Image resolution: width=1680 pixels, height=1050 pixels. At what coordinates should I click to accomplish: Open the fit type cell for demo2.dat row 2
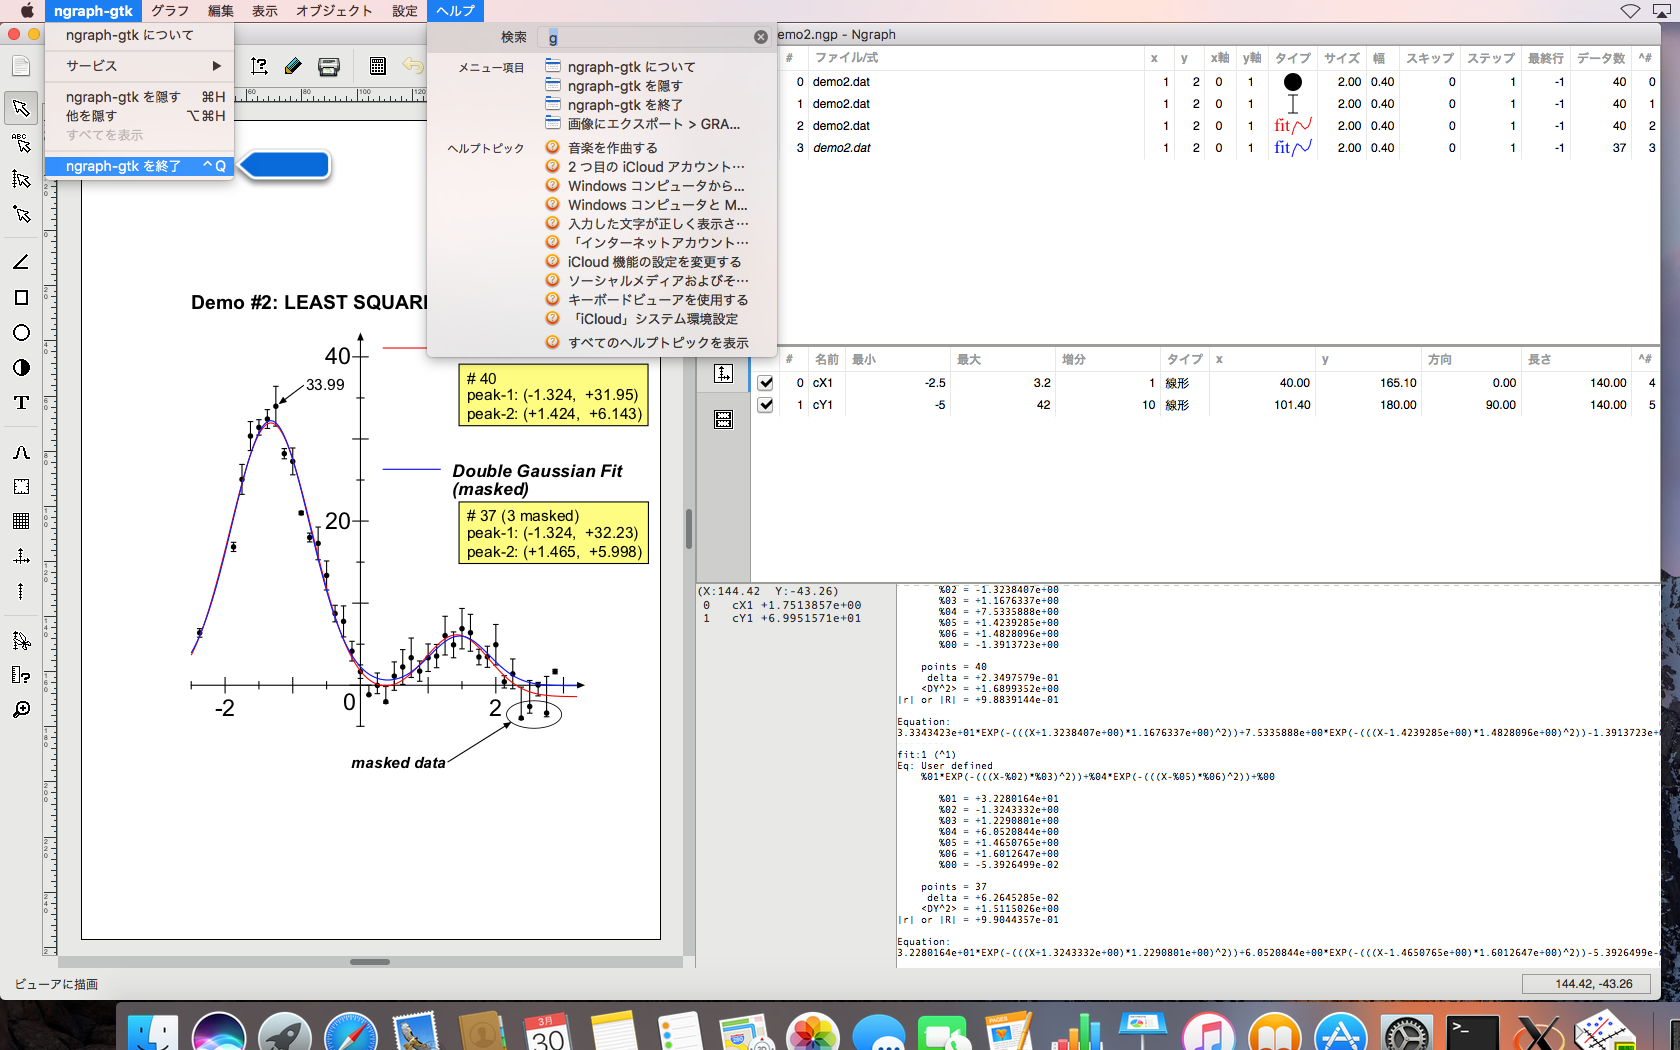(1292, 126)
